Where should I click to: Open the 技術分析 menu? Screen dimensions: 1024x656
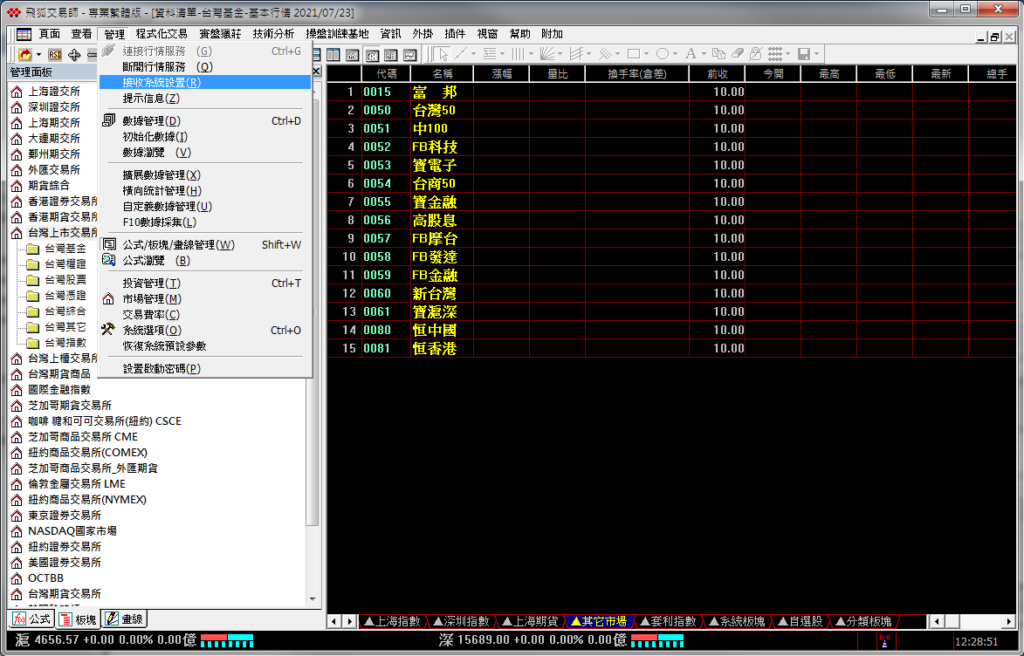tap(273, 34)
